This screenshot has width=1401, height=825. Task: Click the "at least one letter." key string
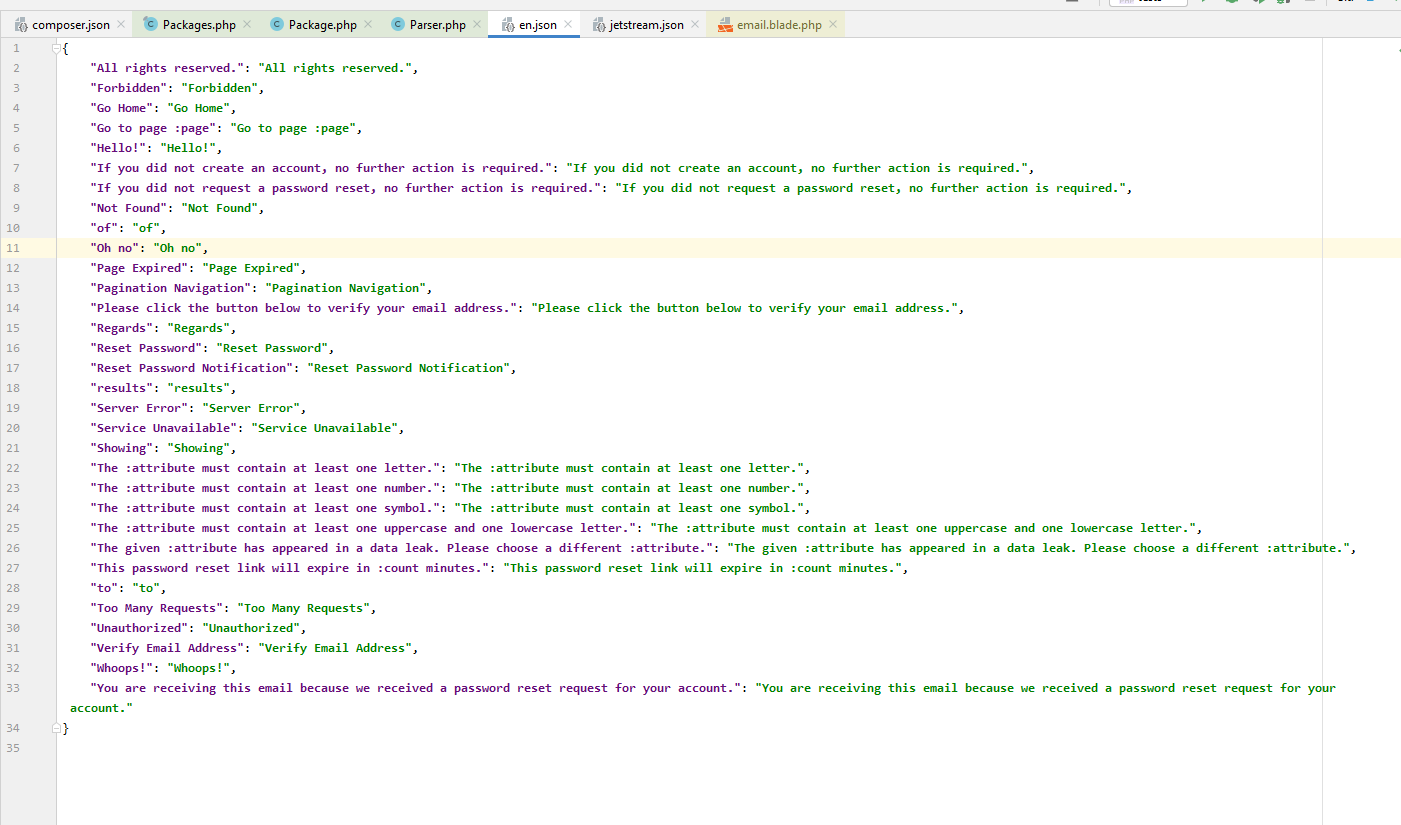click(x=265, y=468)
